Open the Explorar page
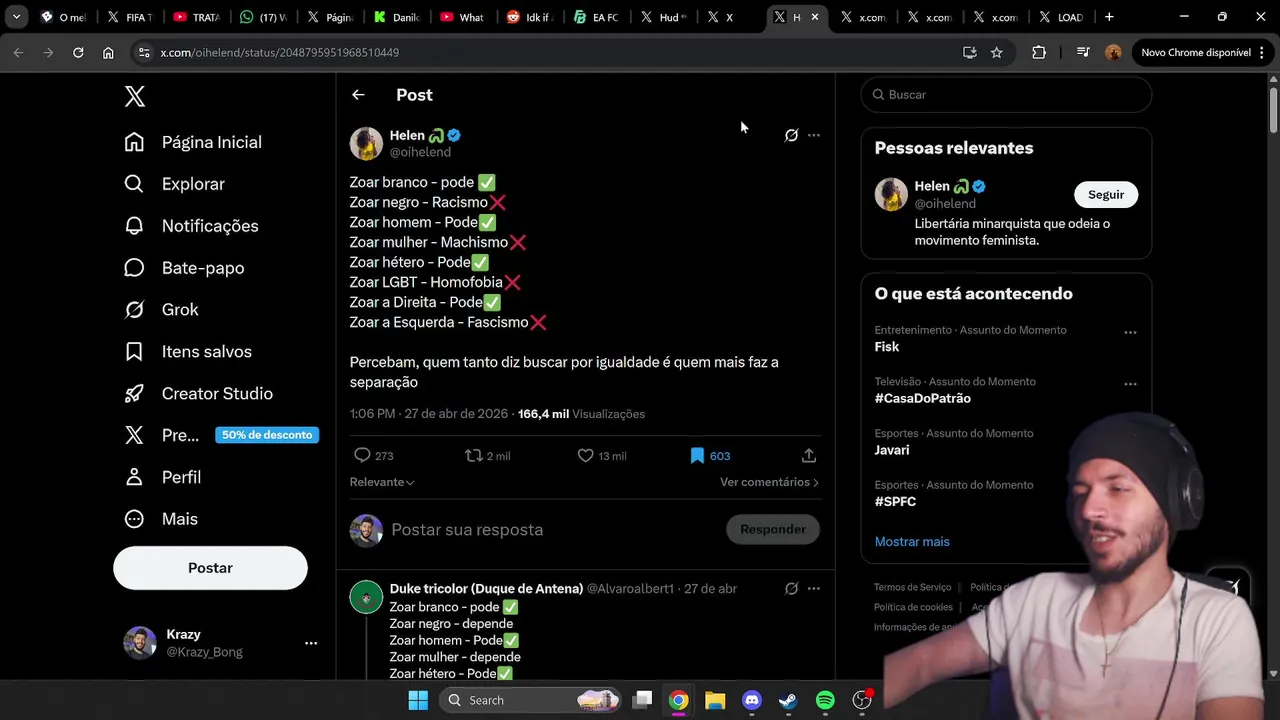This screenshot has width=1280, height=720. tap(174, 184)
